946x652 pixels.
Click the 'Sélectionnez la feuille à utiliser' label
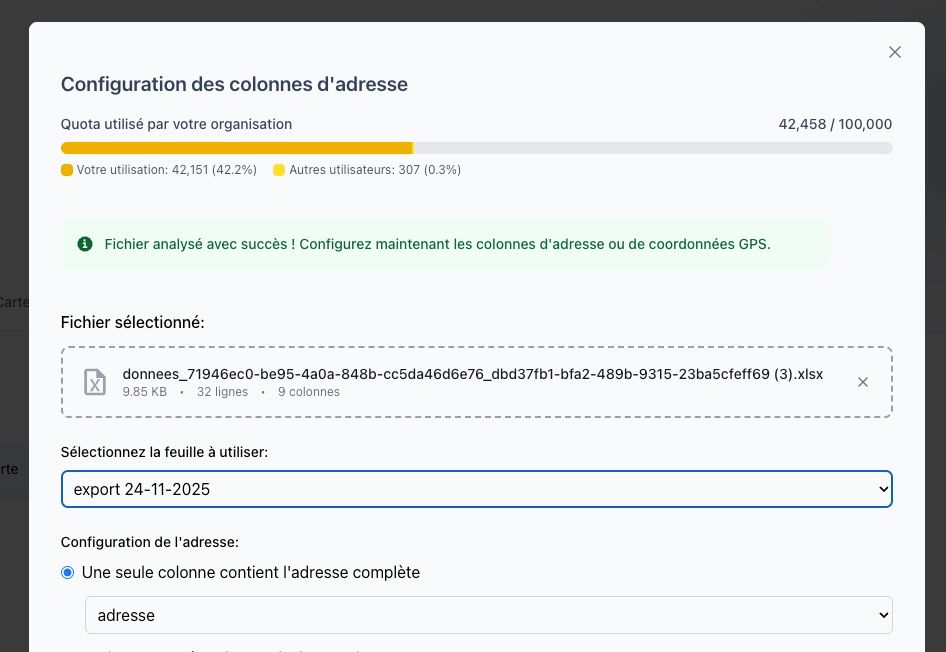coord(164,452)
